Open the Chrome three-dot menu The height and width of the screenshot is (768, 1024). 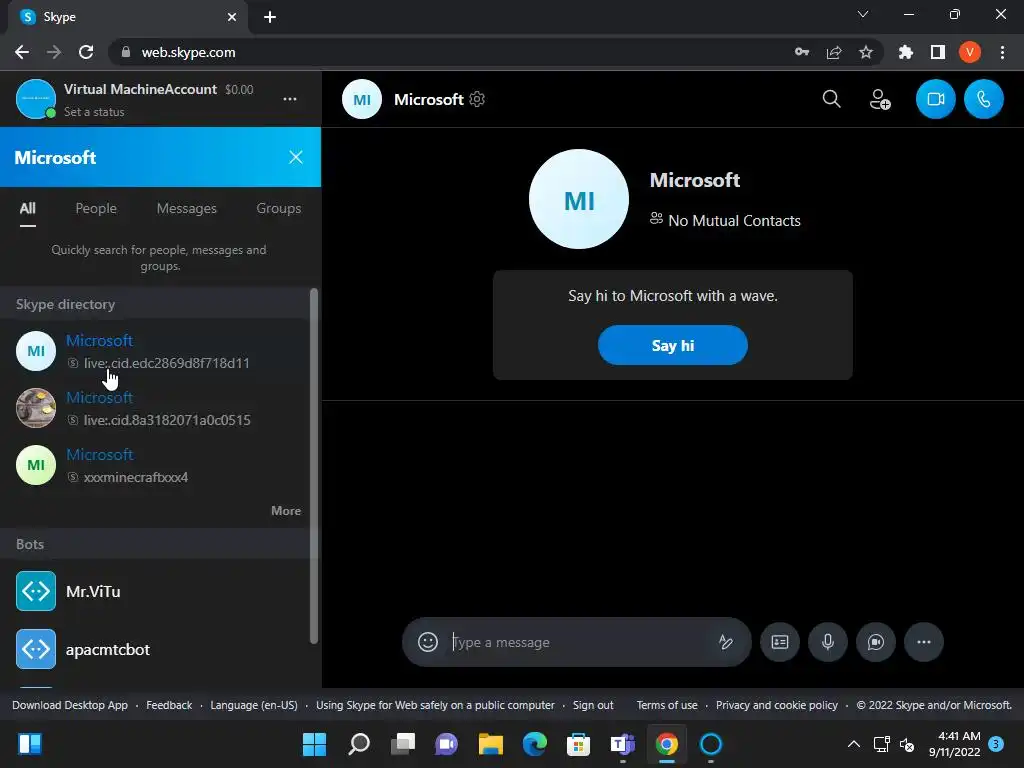1002,52
